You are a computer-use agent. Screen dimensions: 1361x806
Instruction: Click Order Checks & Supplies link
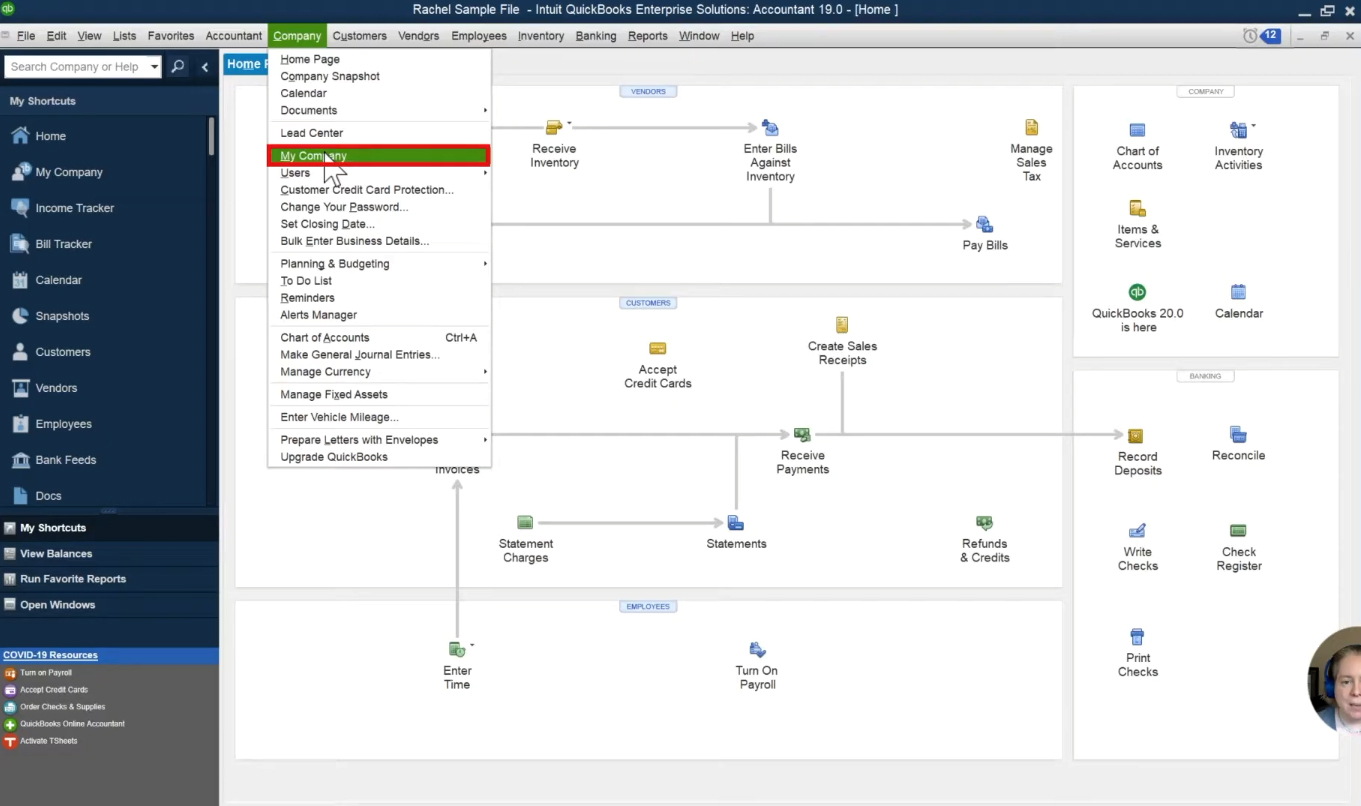62,707
